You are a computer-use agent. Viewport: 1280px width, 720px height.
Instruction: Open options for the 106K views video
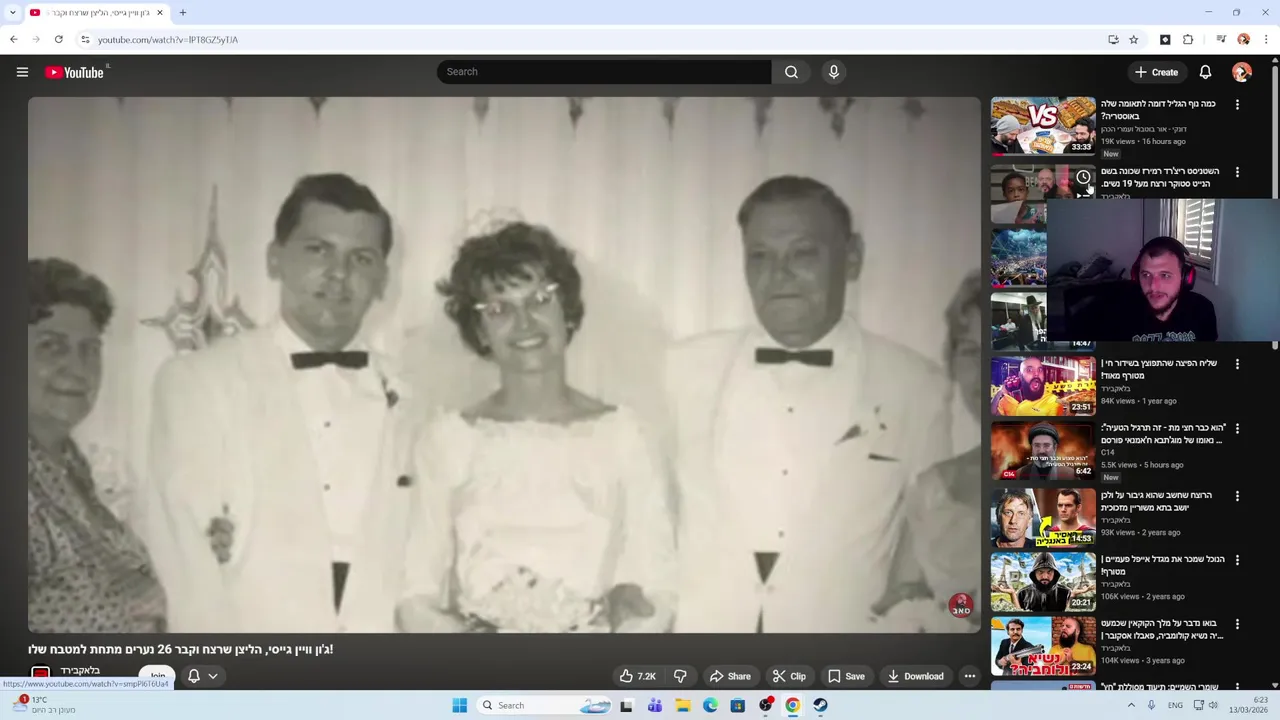click(1237, 560)
